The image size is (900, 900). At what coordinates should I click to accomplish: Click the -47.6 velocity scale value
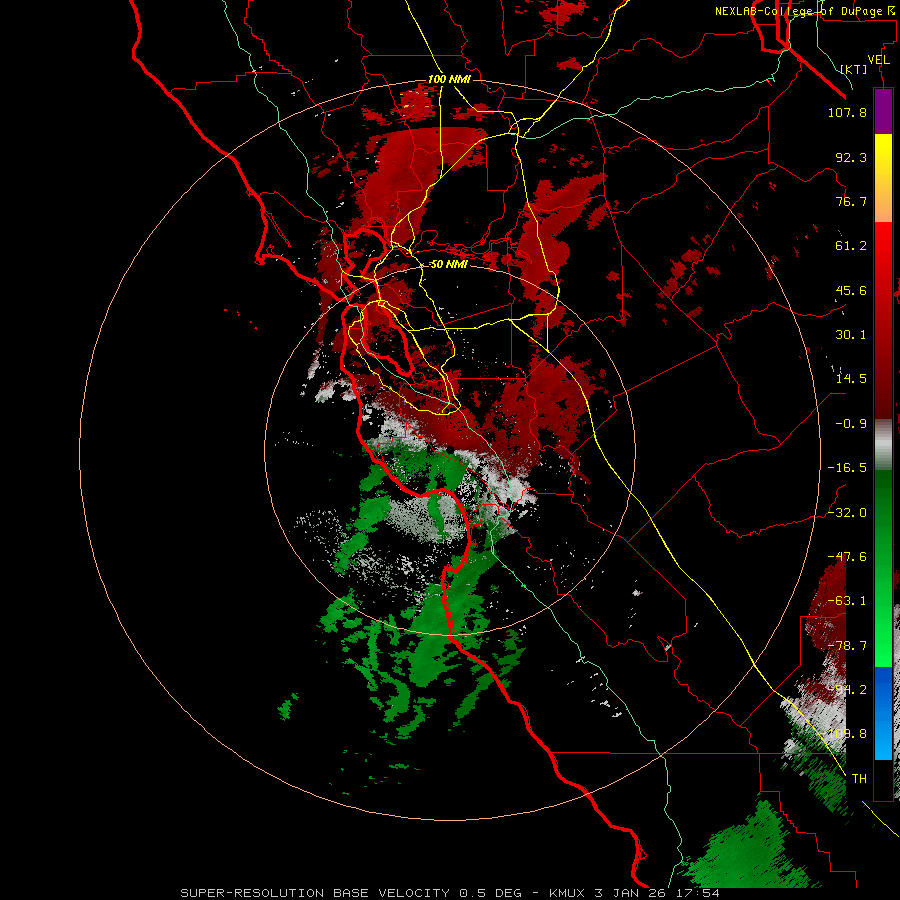pos(847,557)
